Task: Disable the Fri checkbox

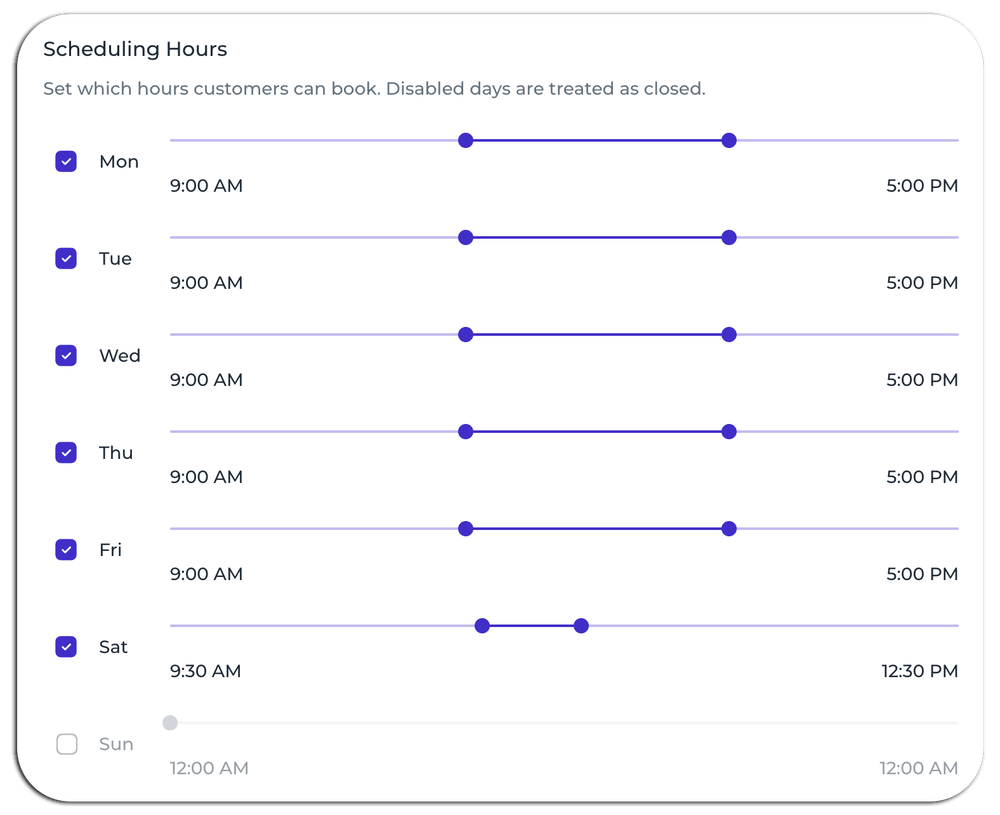Action: 66,550
